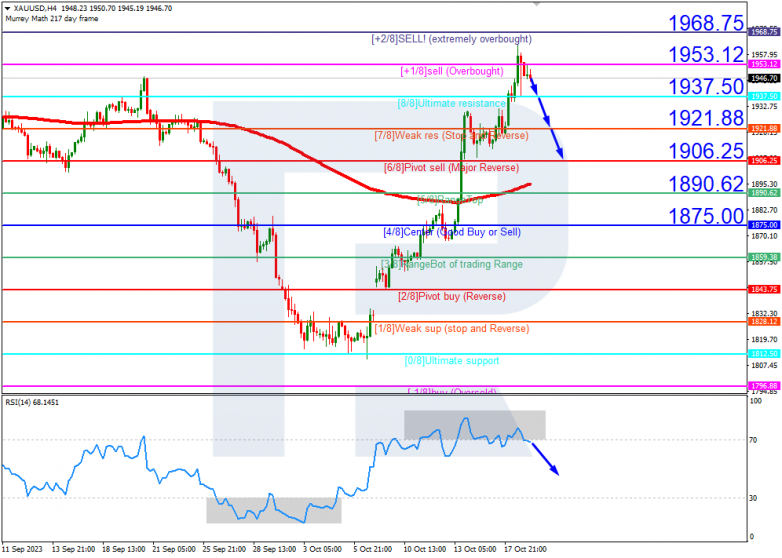Select the orange 1828.12 axis price tag
Screen dimensions: 782x558
click(x=764, y=322)
